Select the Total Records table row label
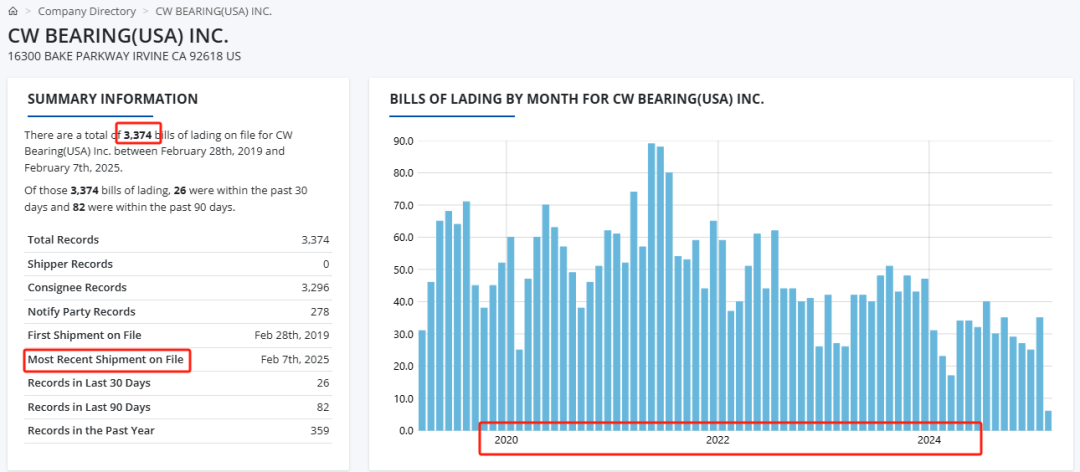 63,240
